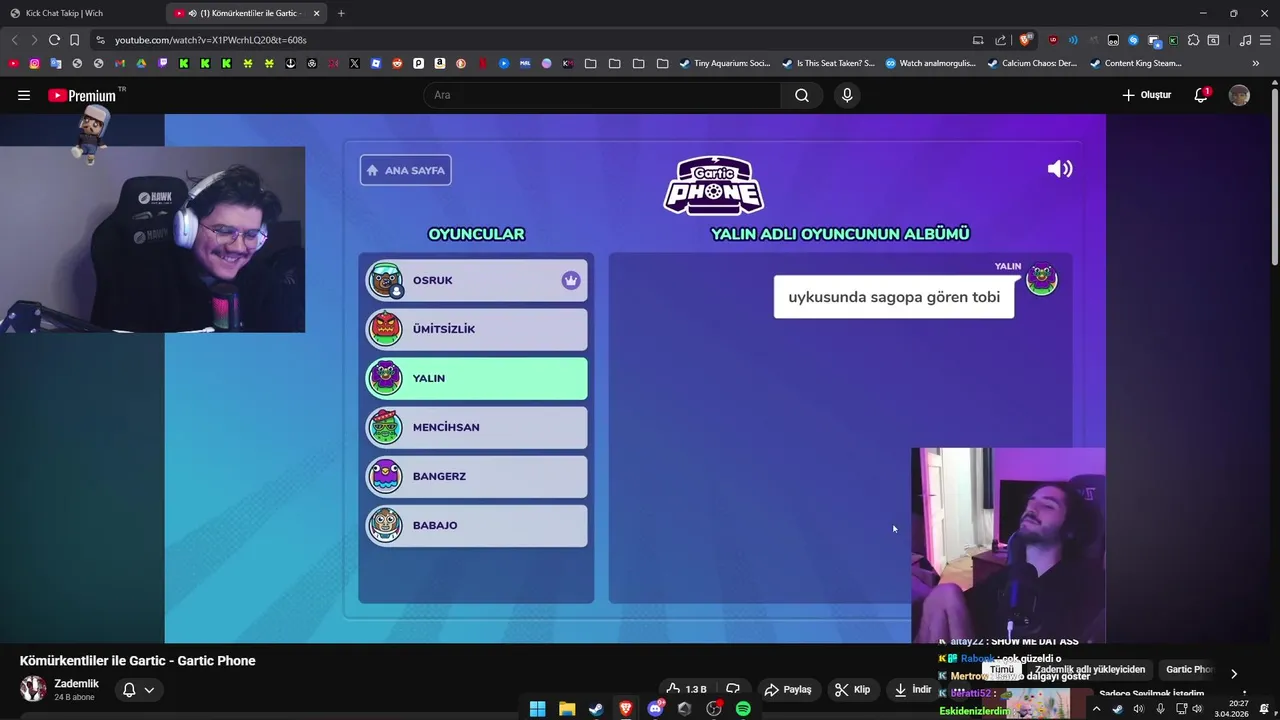Image resolution: width=1280 pixels, height=720 pixels.
Task: Open Spotify from taskbar
Action: coord(743,709)
